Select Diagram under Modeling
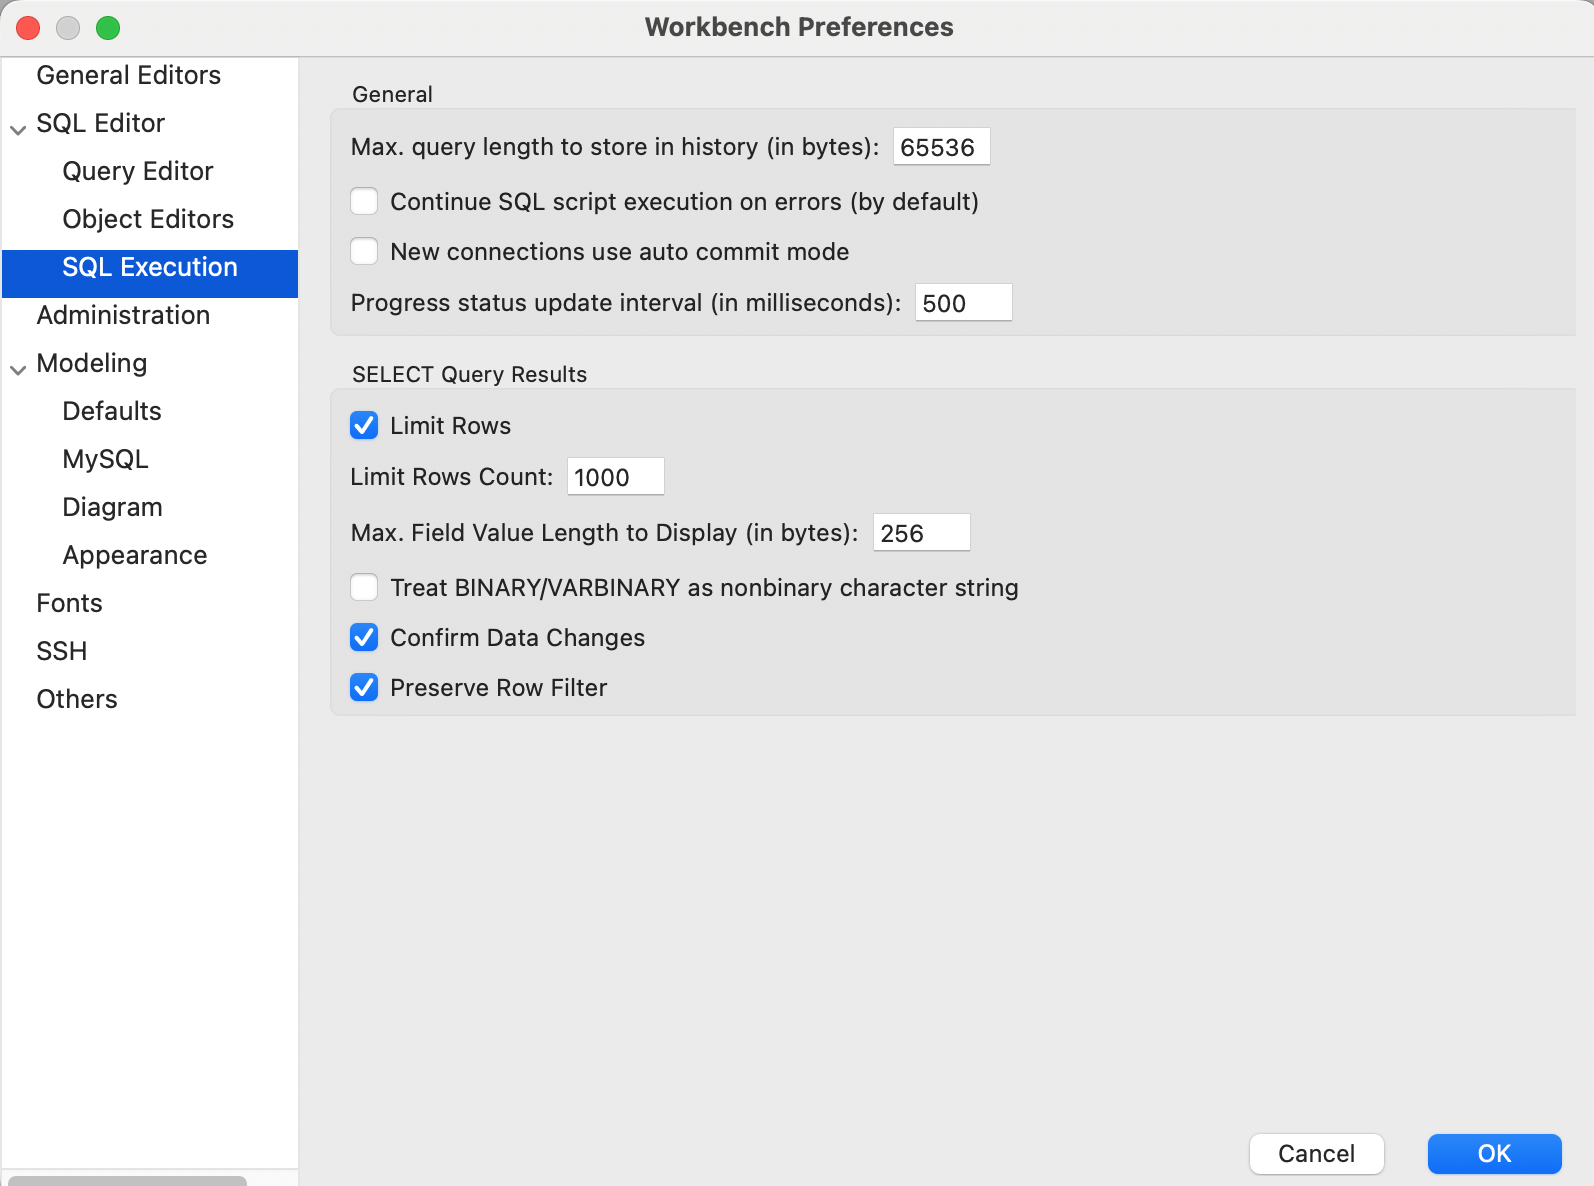 click(x=112, y=507)
